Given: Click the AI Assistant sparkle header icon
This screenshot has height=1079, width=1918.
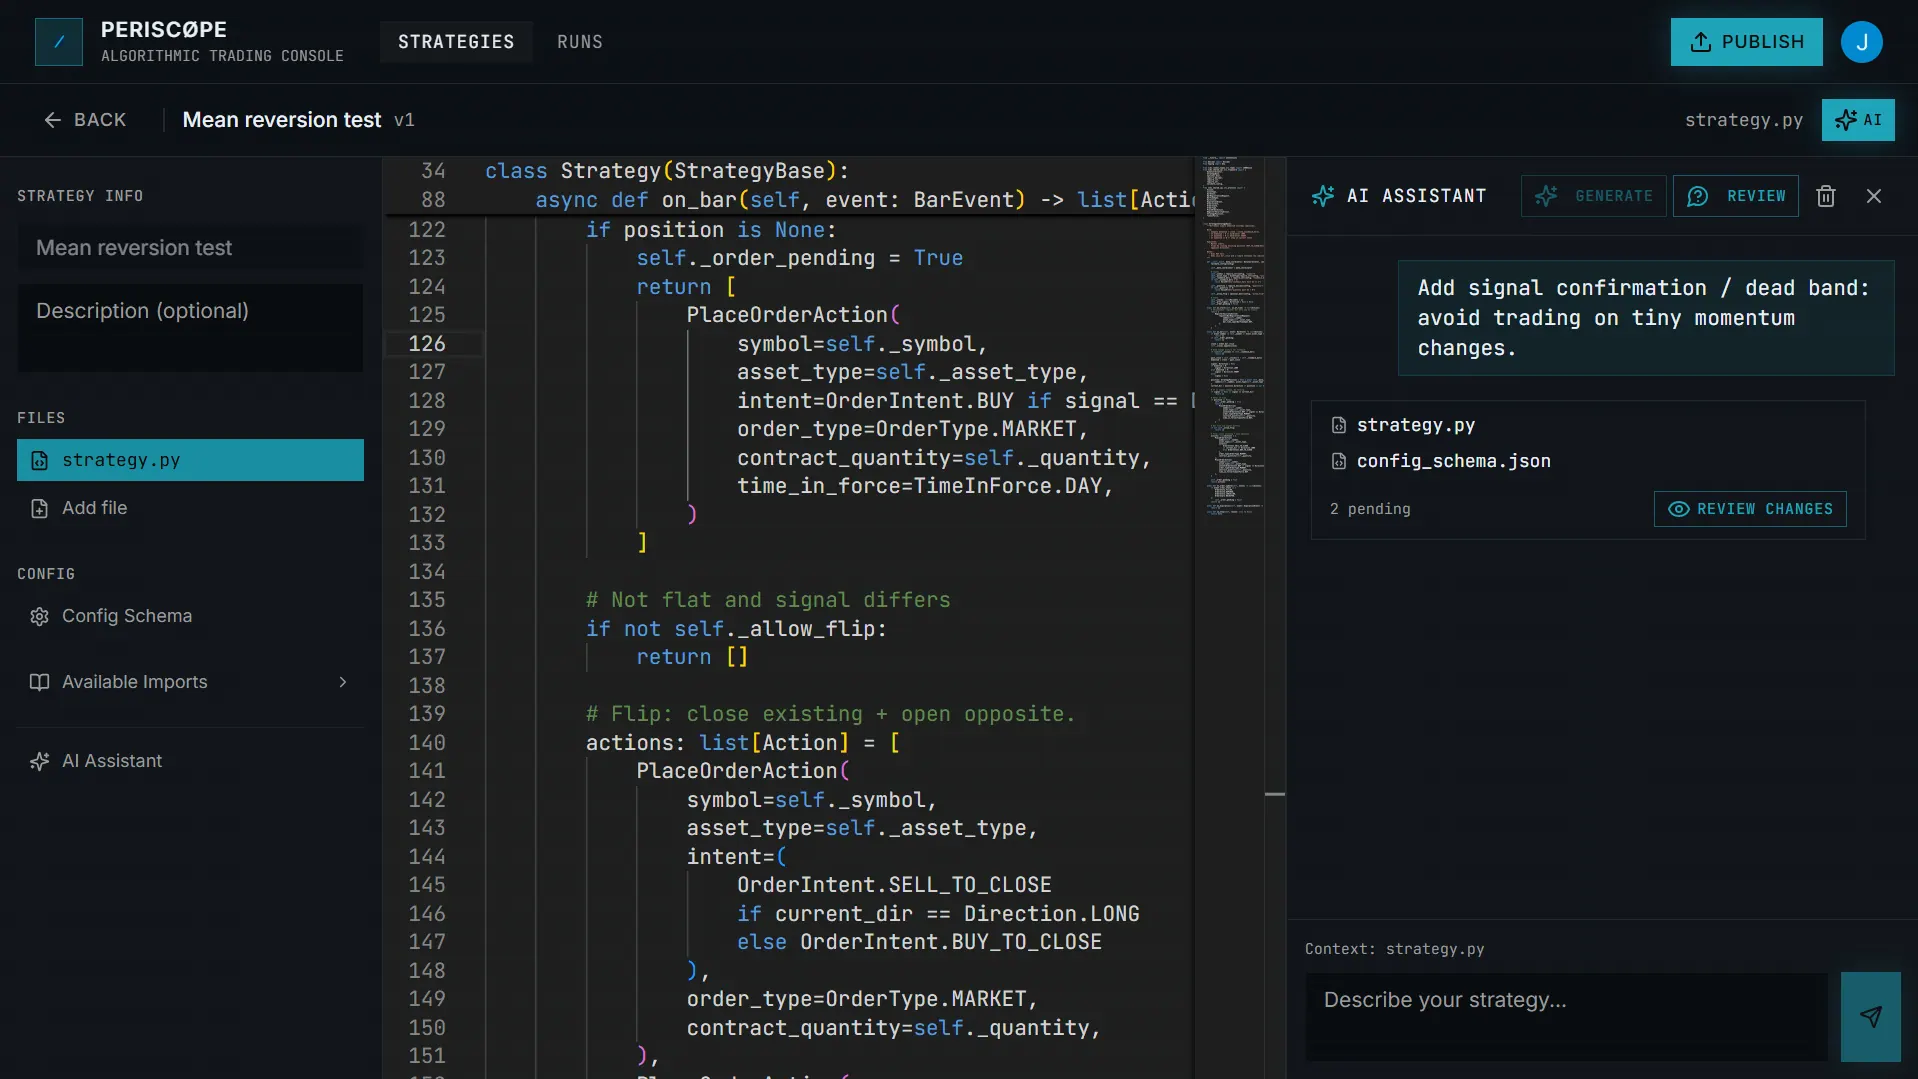Looking at the screenshot, I should point(1323,196).
